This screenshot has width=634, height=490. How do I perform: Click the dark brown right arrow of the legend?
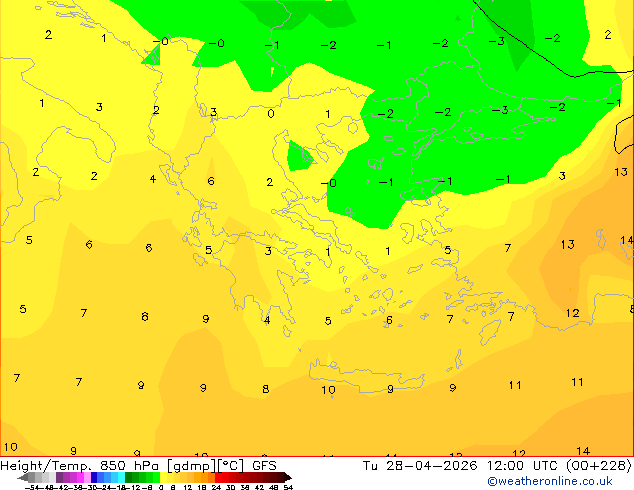[288, 477]
